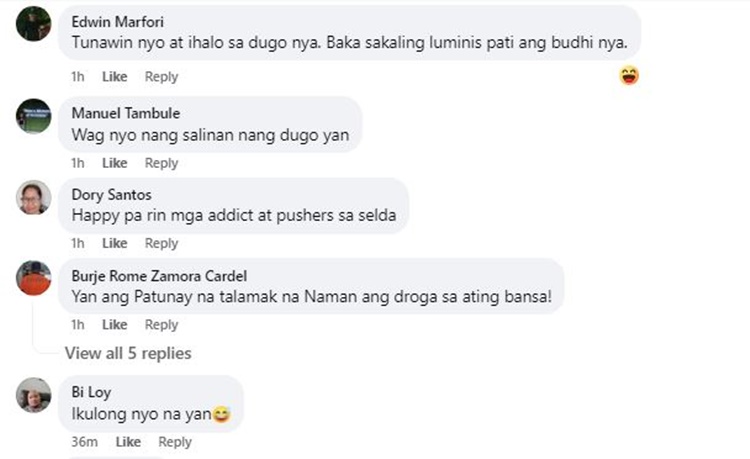750x459 pixels.
Task: Open Edwin Marfori's profile picture
Action: tap(33, 24)
